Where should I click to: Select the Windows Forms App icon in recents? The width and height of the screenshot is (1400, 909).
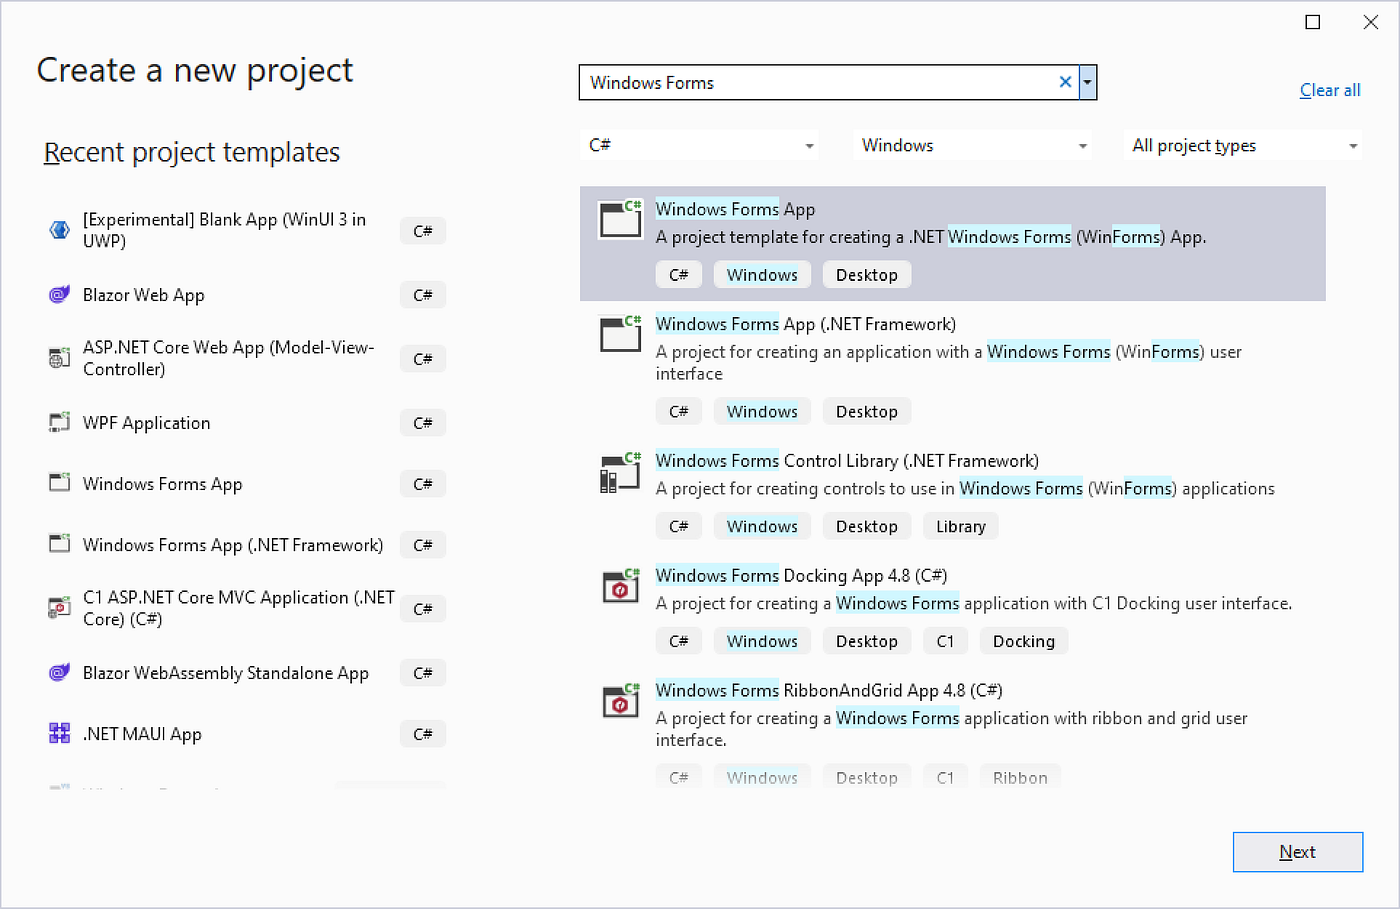pos(59,483)
